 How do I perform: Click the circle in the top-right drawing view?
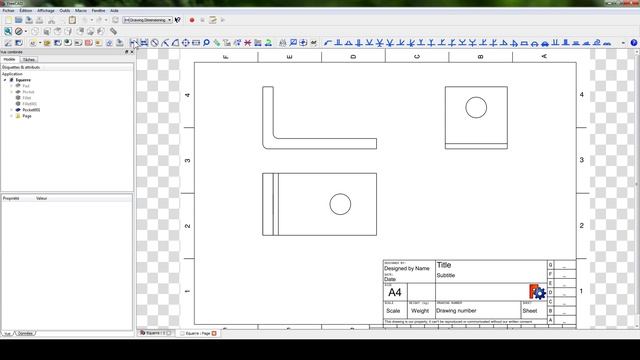tap(476, 107)
